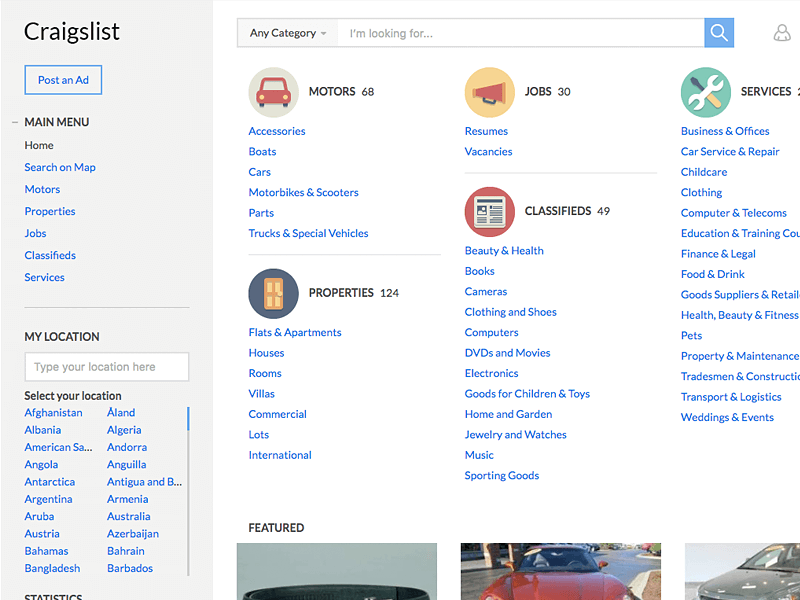The image size is (800, 600).
Task: Open the Cars subcategory
Action: (260, 172)
